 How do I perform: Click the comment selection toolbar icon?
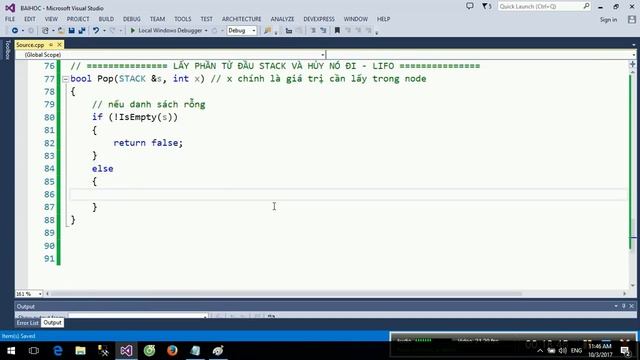[x=313, y=31]
